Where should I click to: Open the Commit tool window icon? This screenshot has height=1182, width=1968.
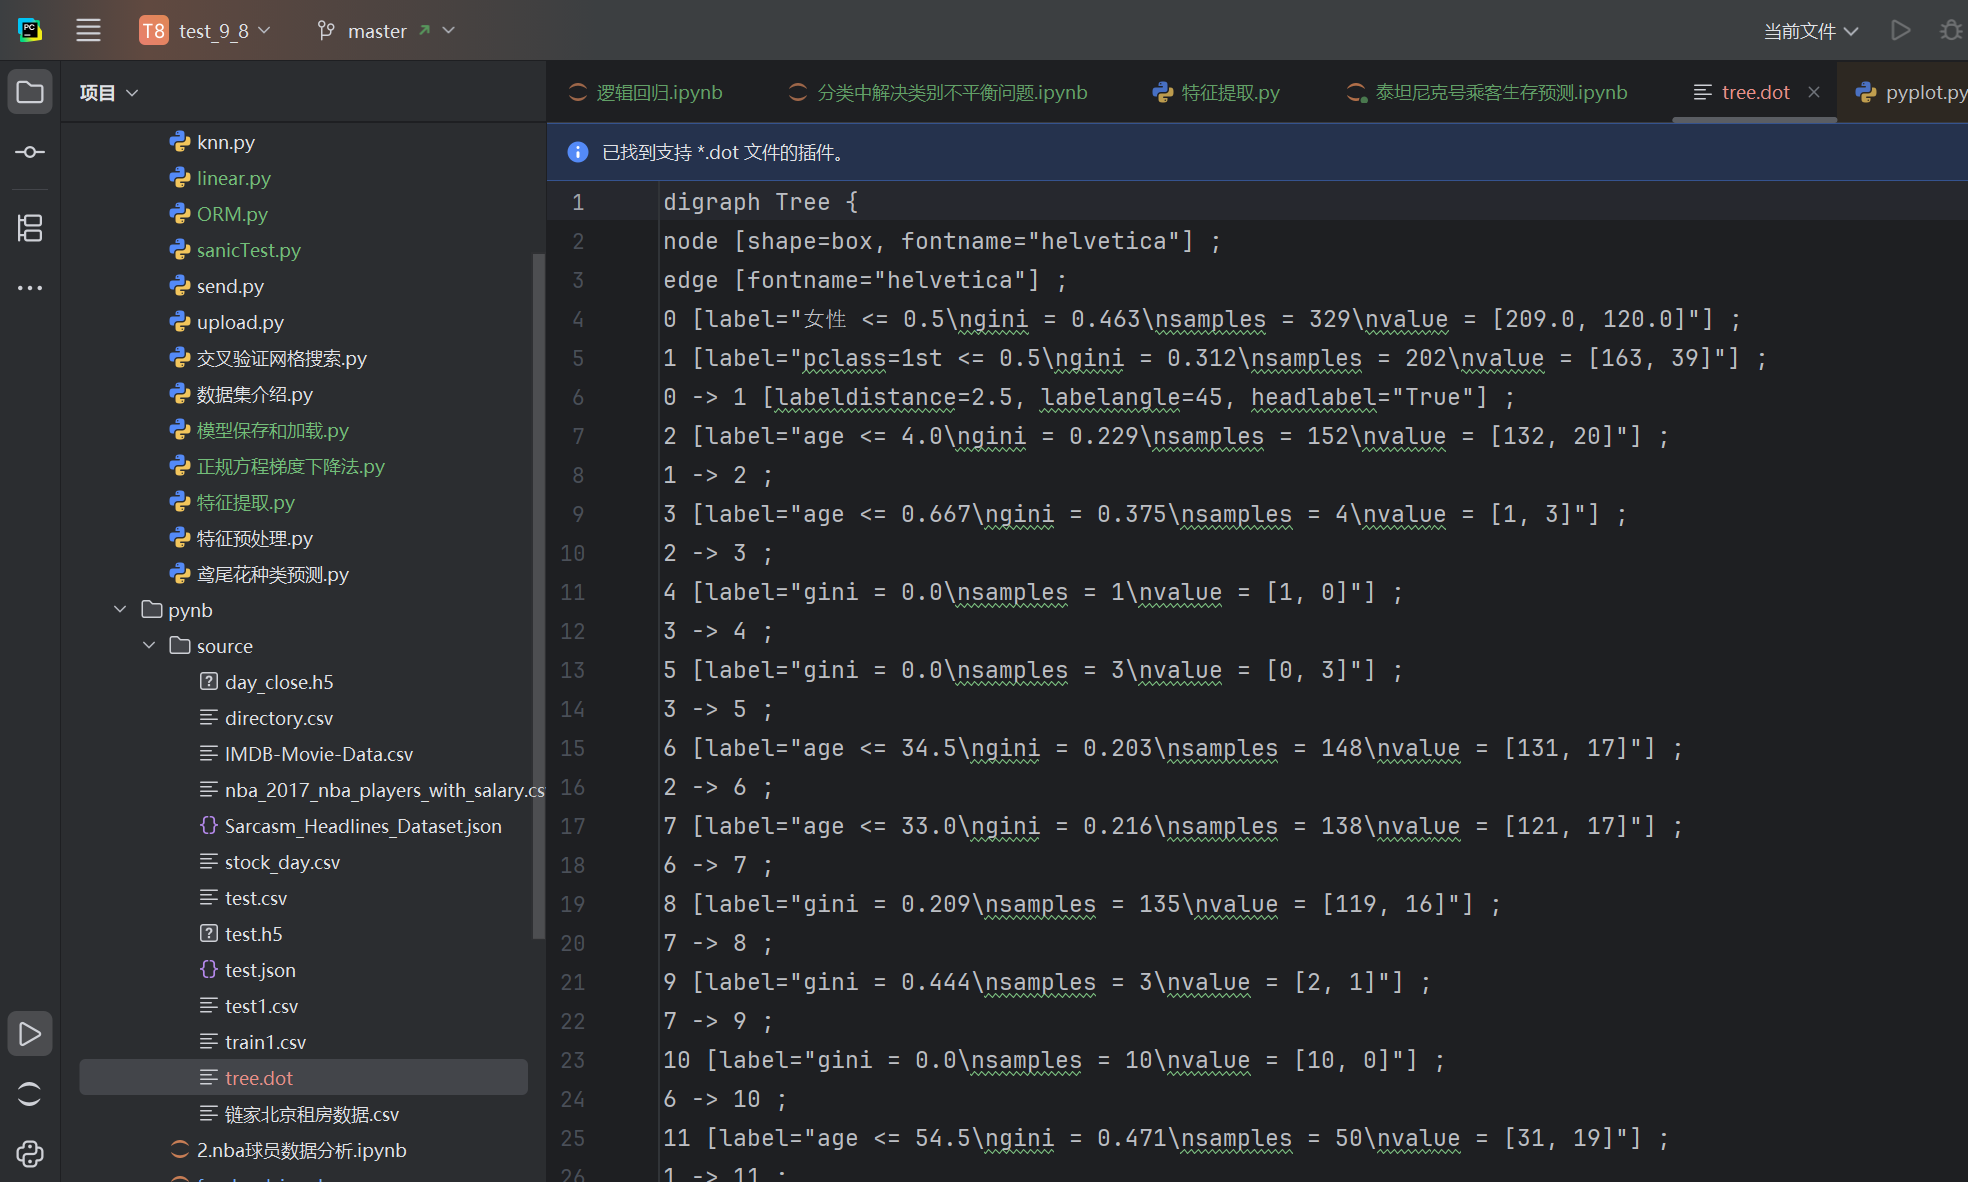(30, 152)
